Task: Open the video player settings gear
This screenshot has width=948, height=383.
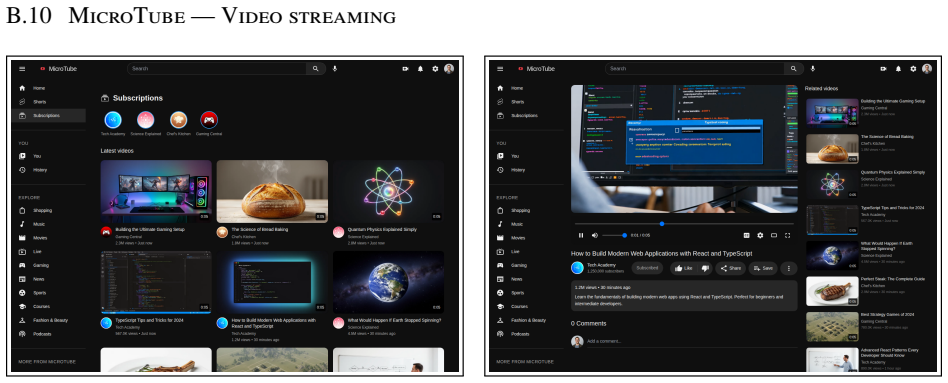Action: [x=760, y=235]
